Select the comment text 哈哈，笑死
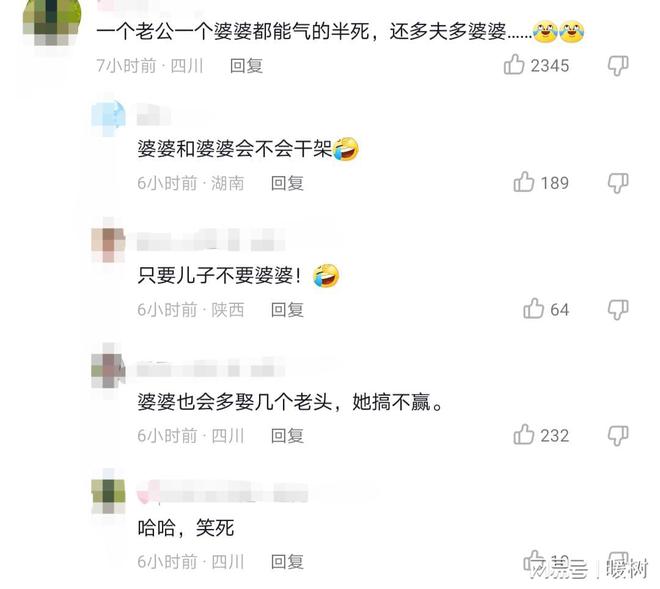This screenshot has height=589, width=660. tap(186, 528)
